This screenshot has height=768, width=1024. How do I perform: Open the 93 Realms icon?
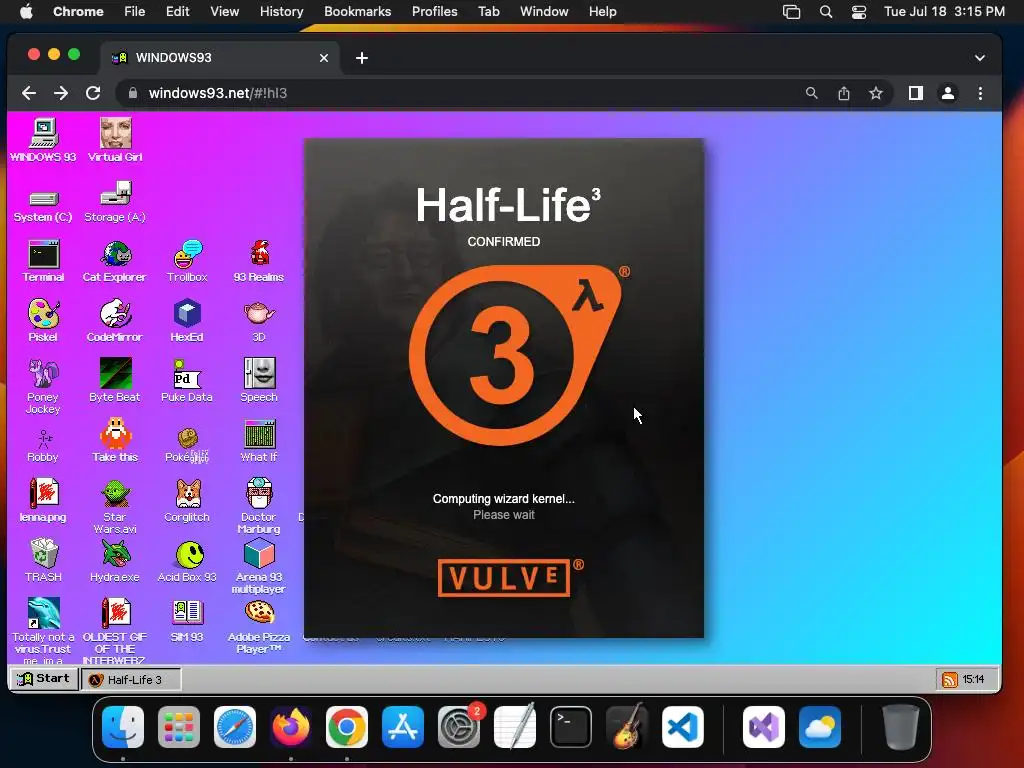click(x=259, y=261)
